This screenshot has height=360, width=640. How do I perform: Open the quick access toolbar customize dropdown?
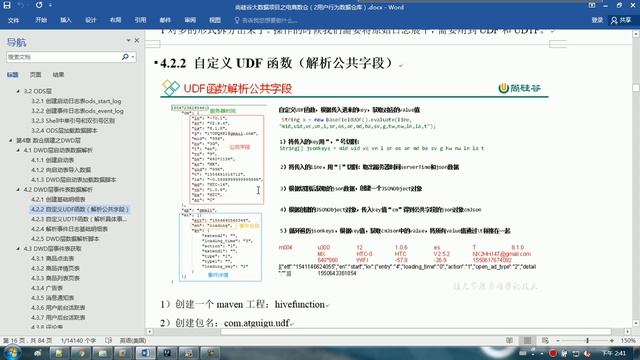pyautogui.click(x=51, y=5)
